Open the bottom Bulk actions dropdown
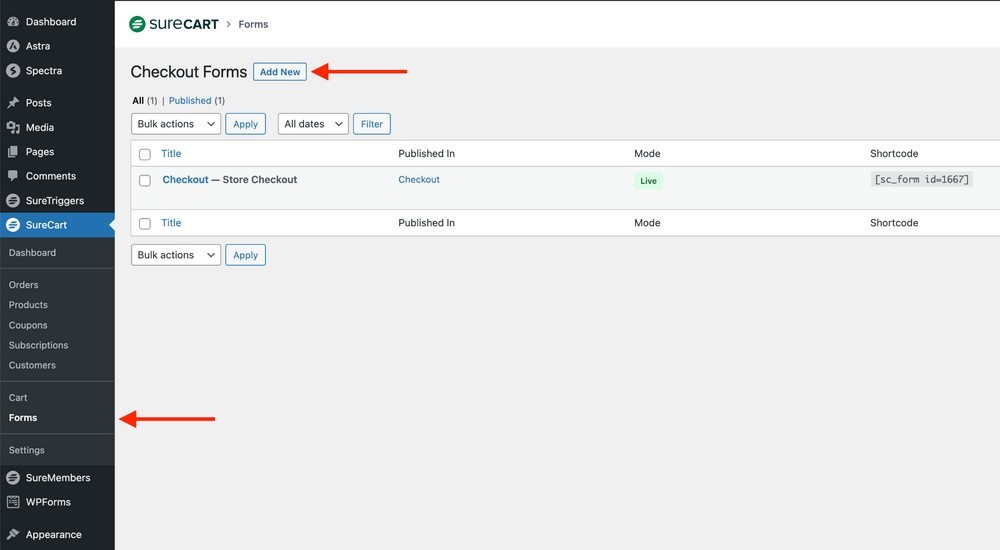The width and height of the screenshot is (1000, 550). [x=176, y=255]
